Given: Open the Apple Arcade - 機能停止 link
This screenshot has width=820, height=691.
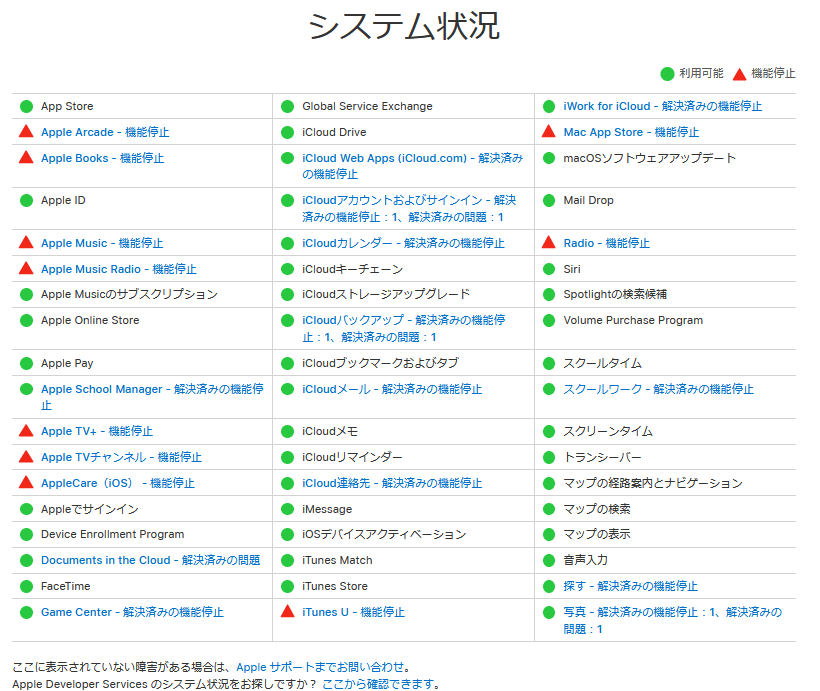Looking at the screenshot, I should pos(105,132).
